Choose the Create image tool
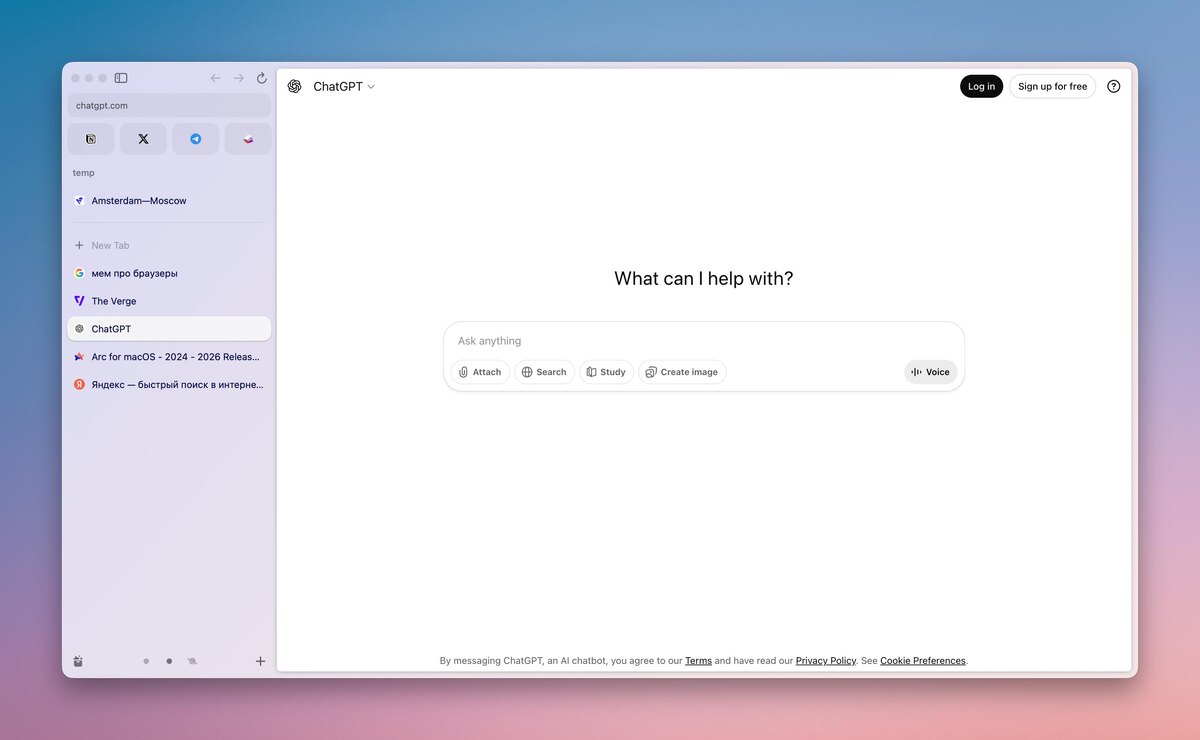This screenshot has height=740, width=1200. pyautogui.click(x=682, y=372)
